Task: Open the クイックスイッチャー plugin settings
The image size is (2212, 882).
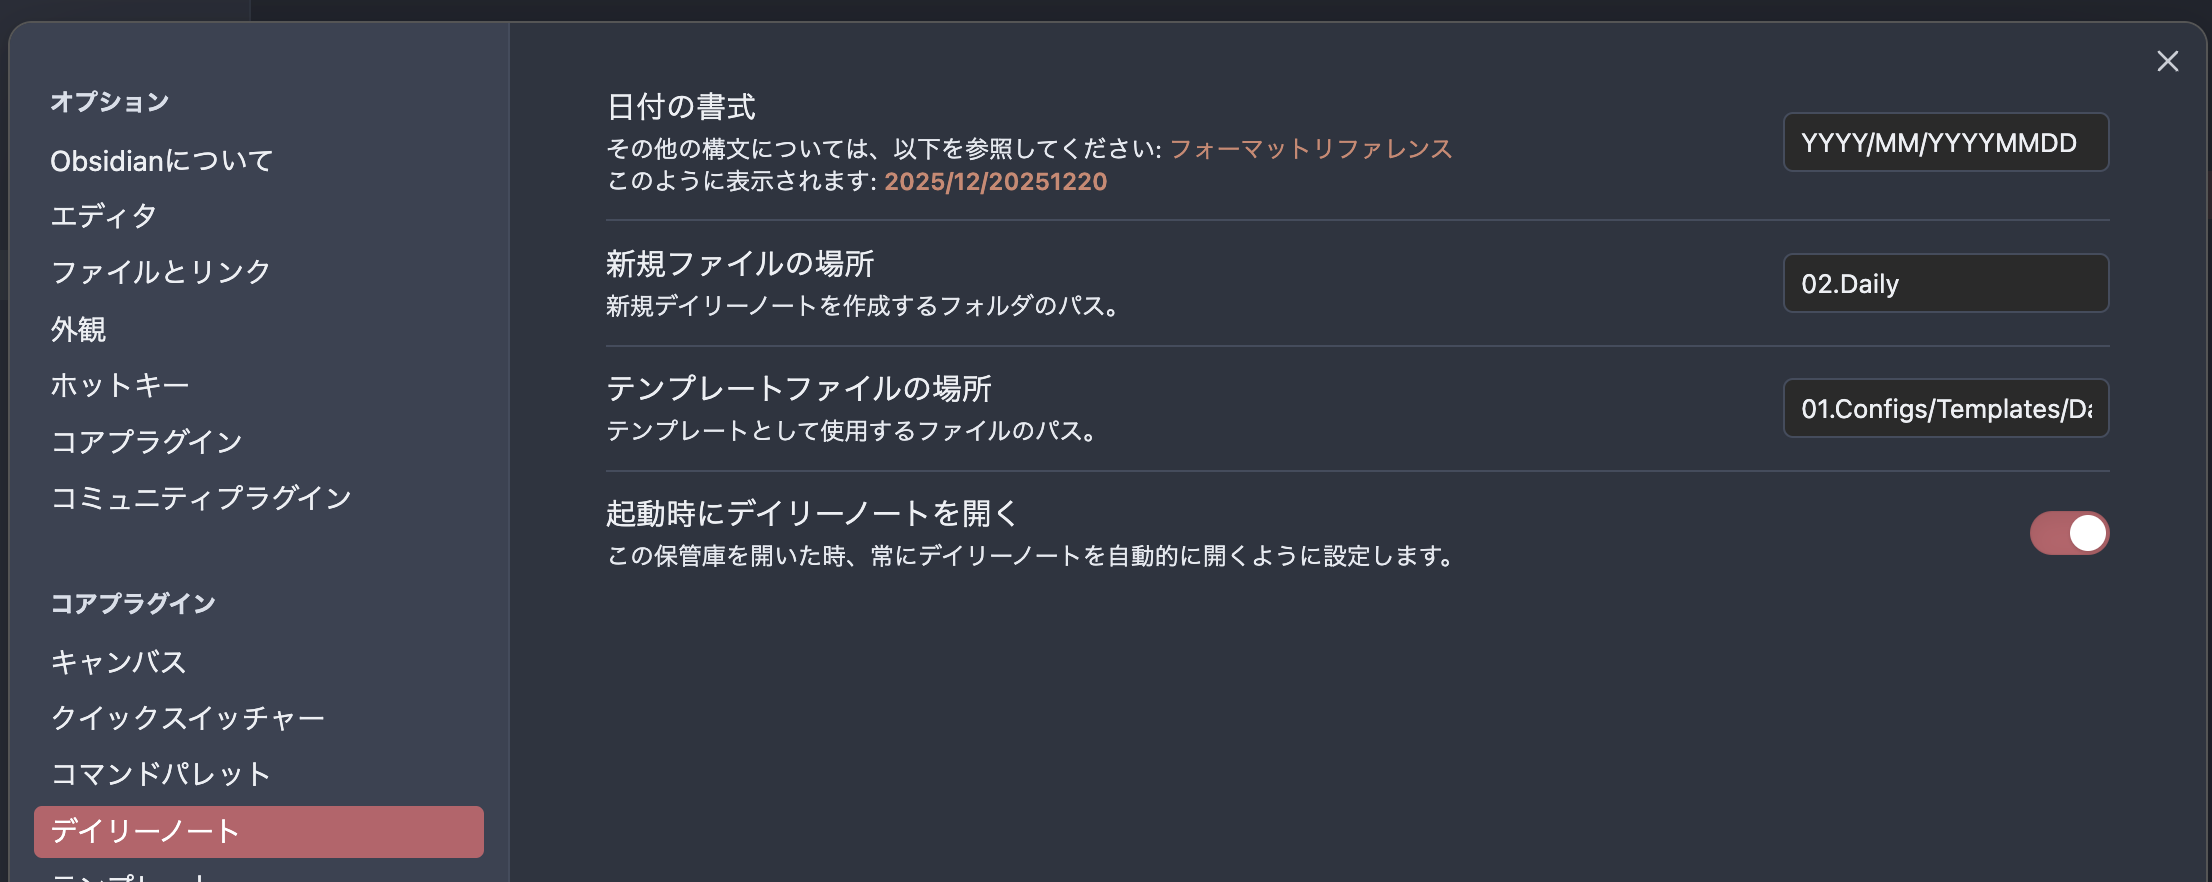Action: click(189, 717)
